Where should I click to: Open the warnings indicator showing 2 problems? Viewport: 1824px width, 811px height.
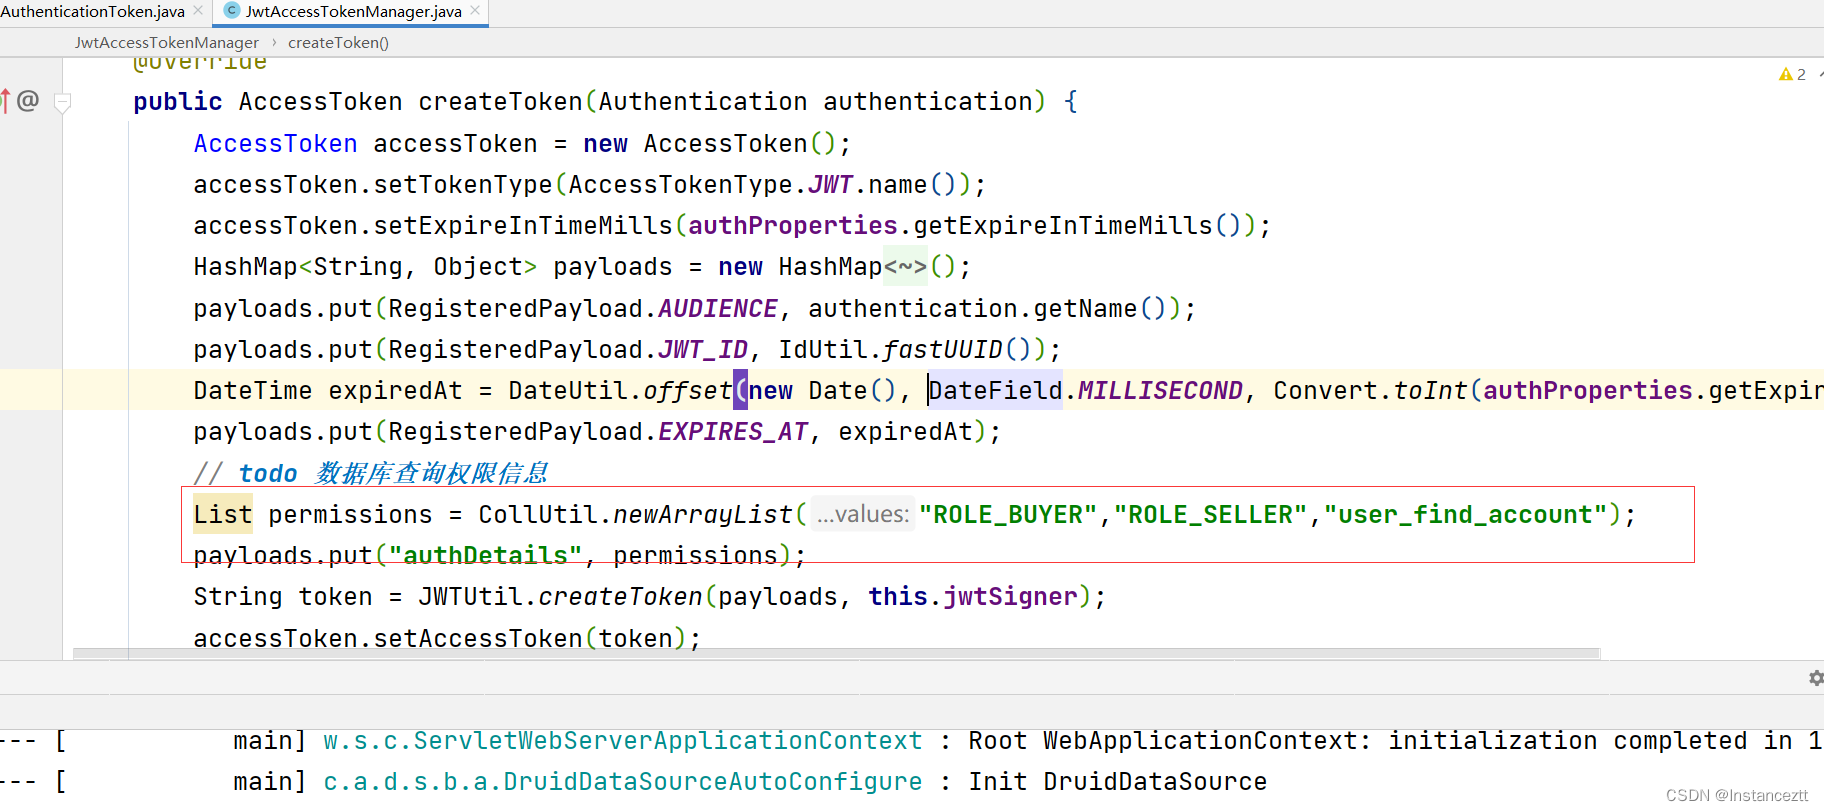[x=1792, y=74]
